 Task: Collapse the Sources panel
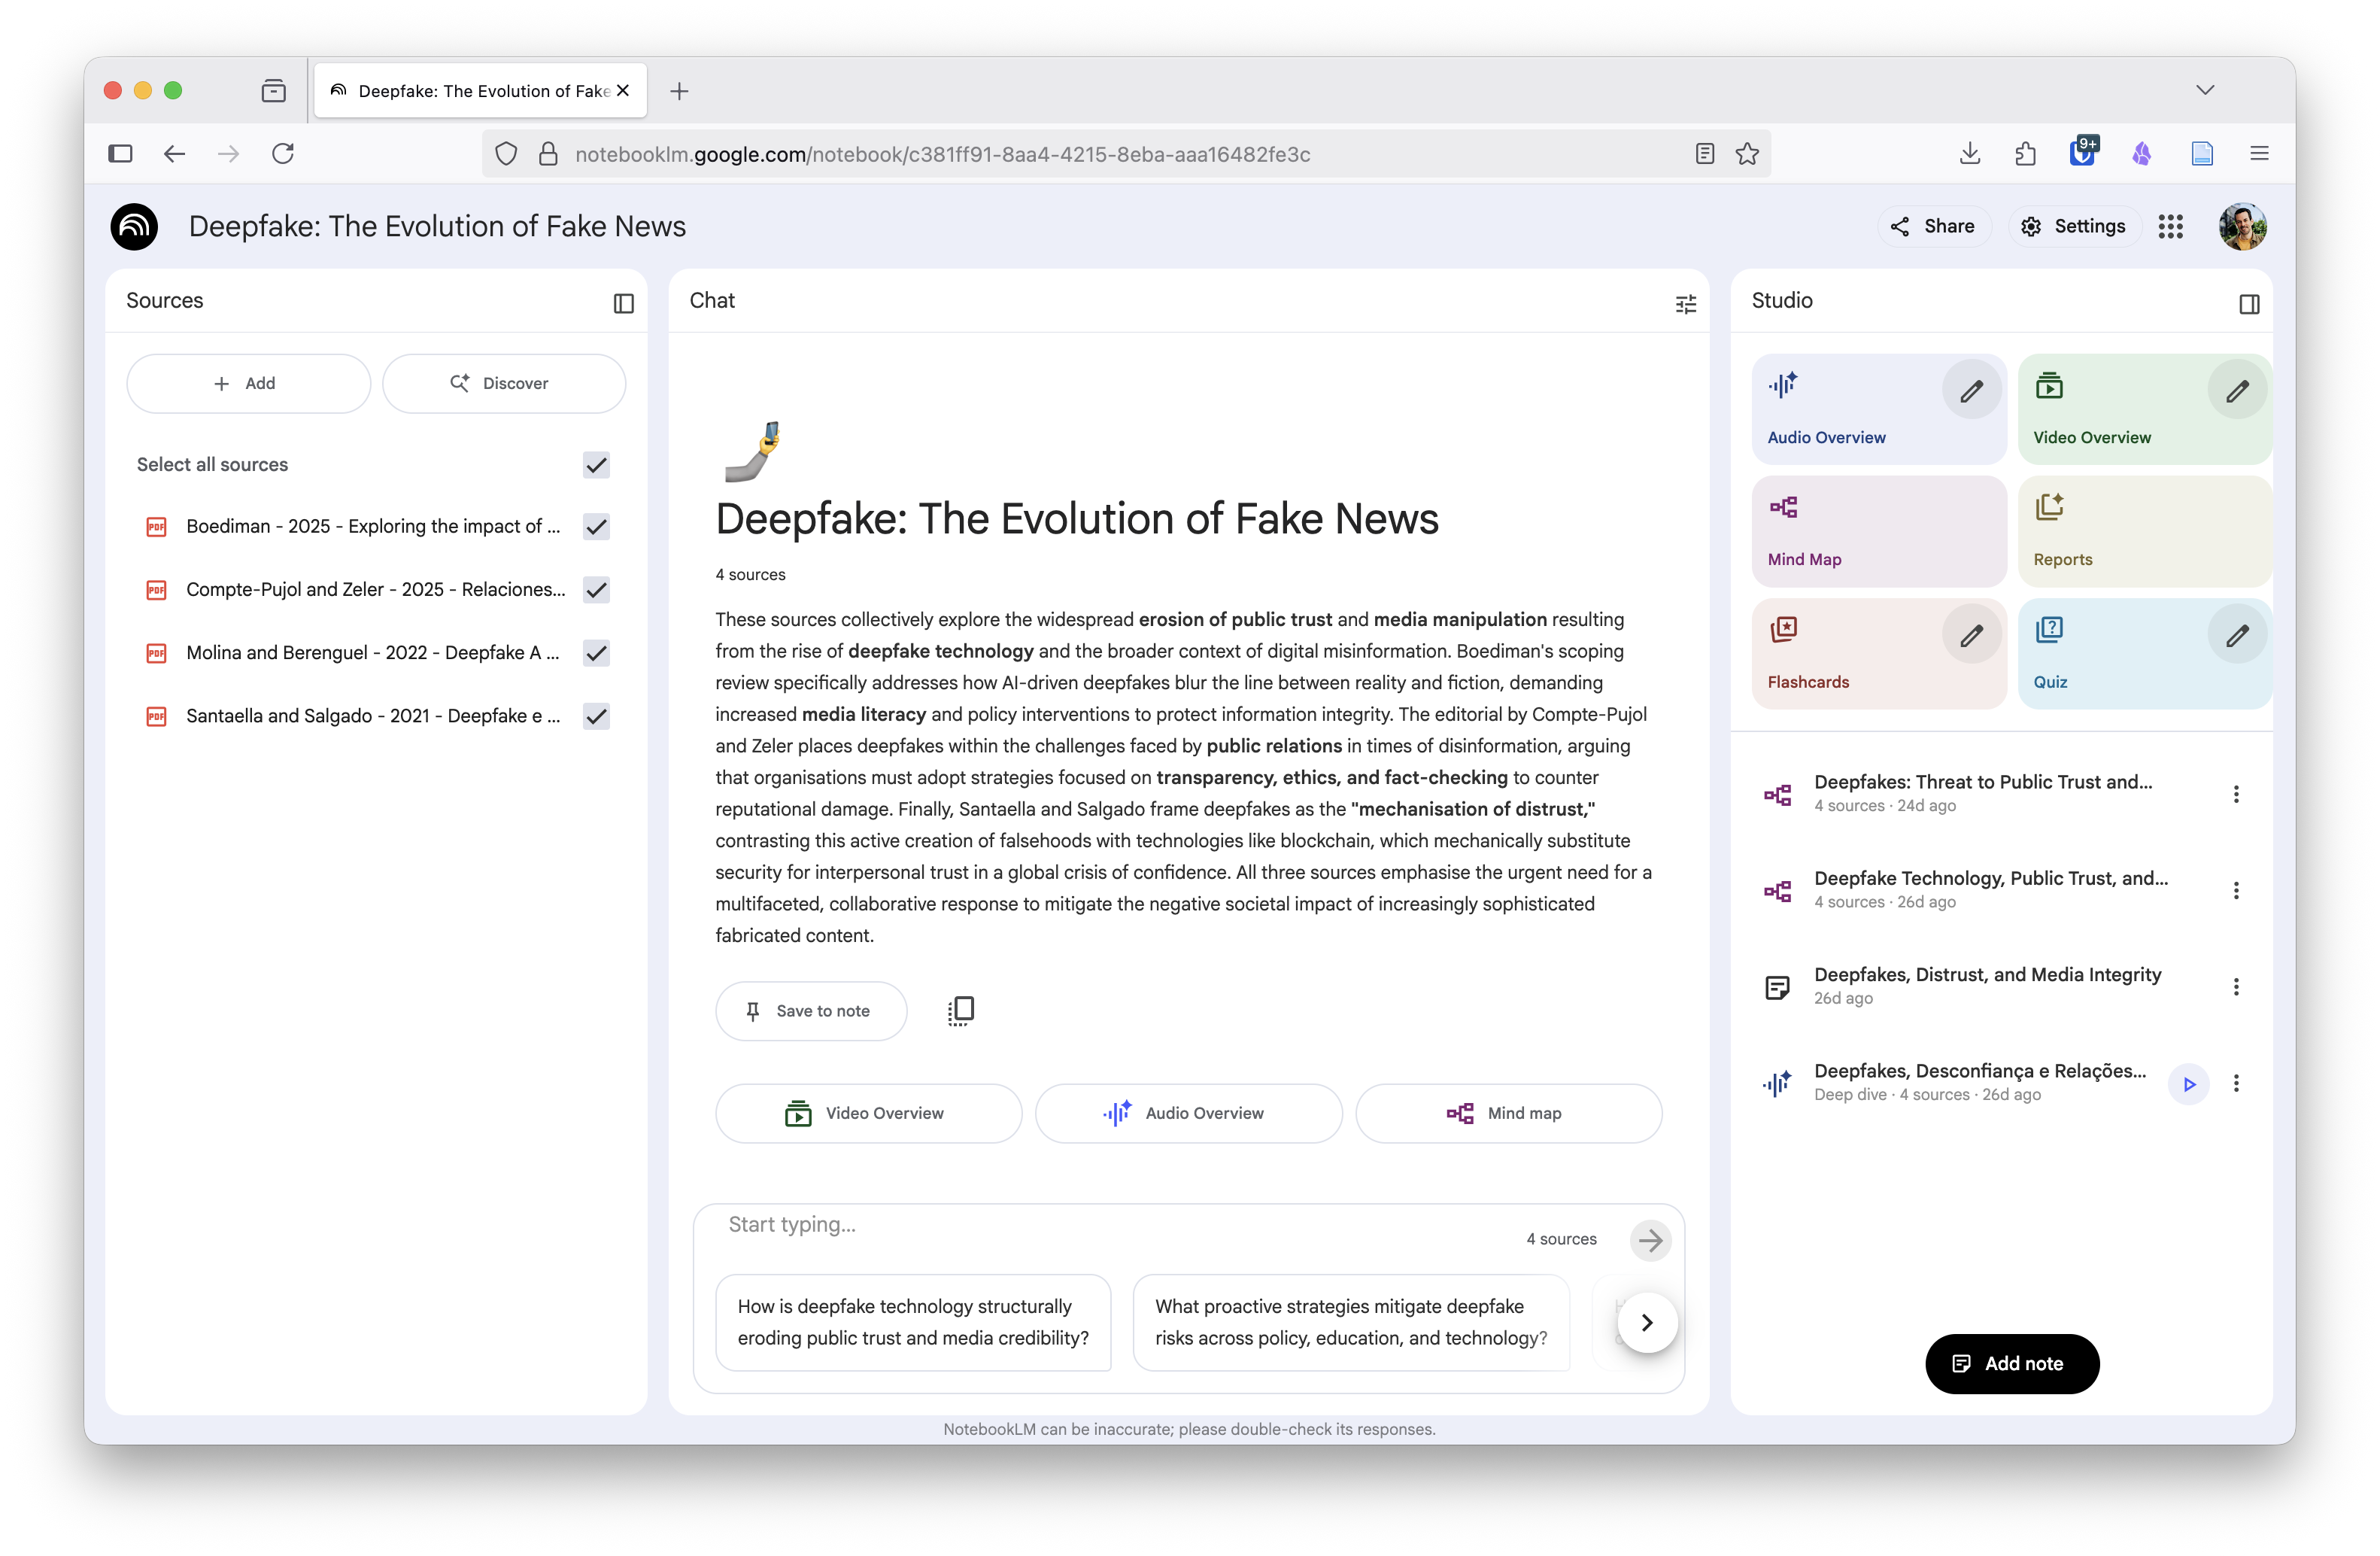click(623, 303)
